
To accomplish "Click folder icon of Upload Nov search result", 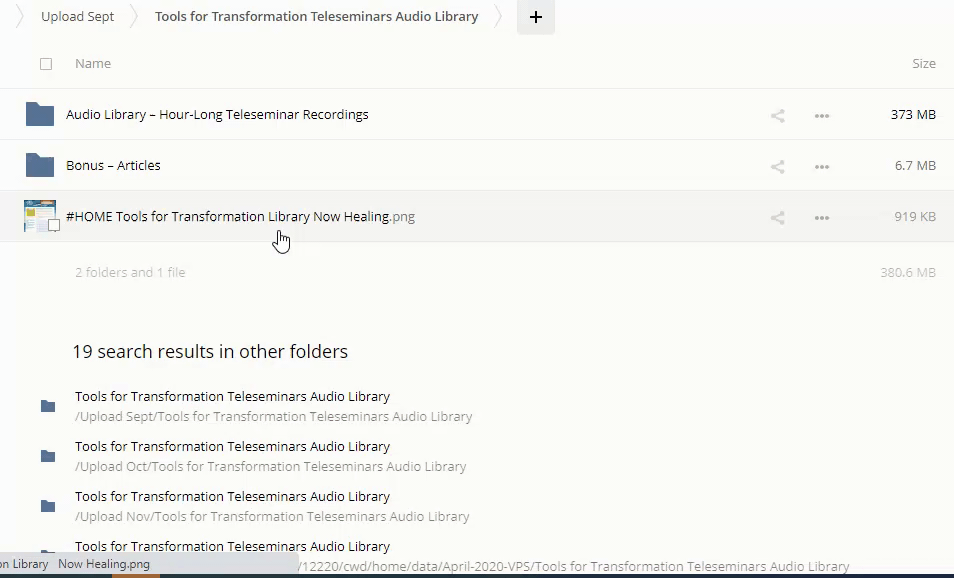I will pos(48,506).
